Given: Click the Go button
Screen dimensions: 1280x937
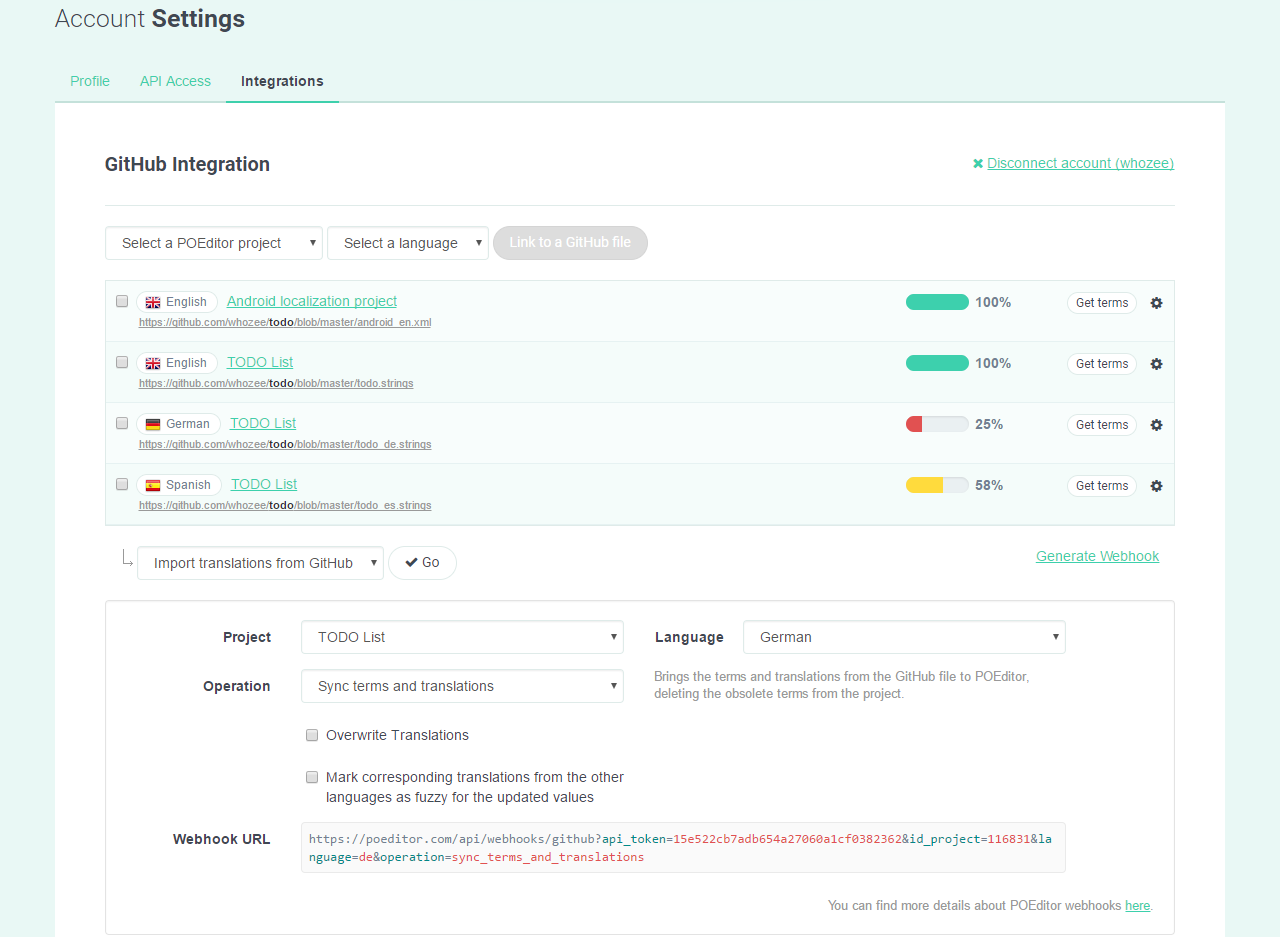Looking at the screenshot, I should (x=422, y=563).
